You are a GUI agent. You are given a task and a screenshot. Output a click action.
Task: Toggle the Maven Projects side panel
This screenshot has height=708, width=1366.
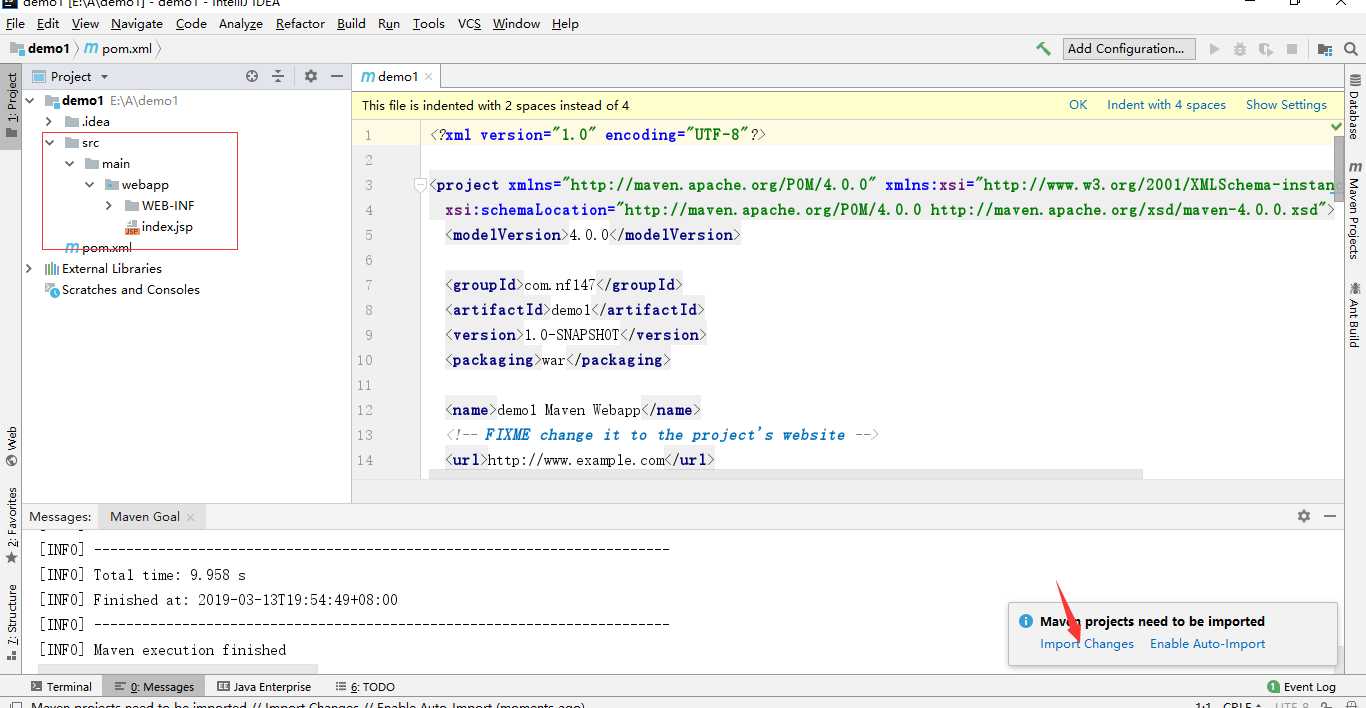coord(1354,210)
